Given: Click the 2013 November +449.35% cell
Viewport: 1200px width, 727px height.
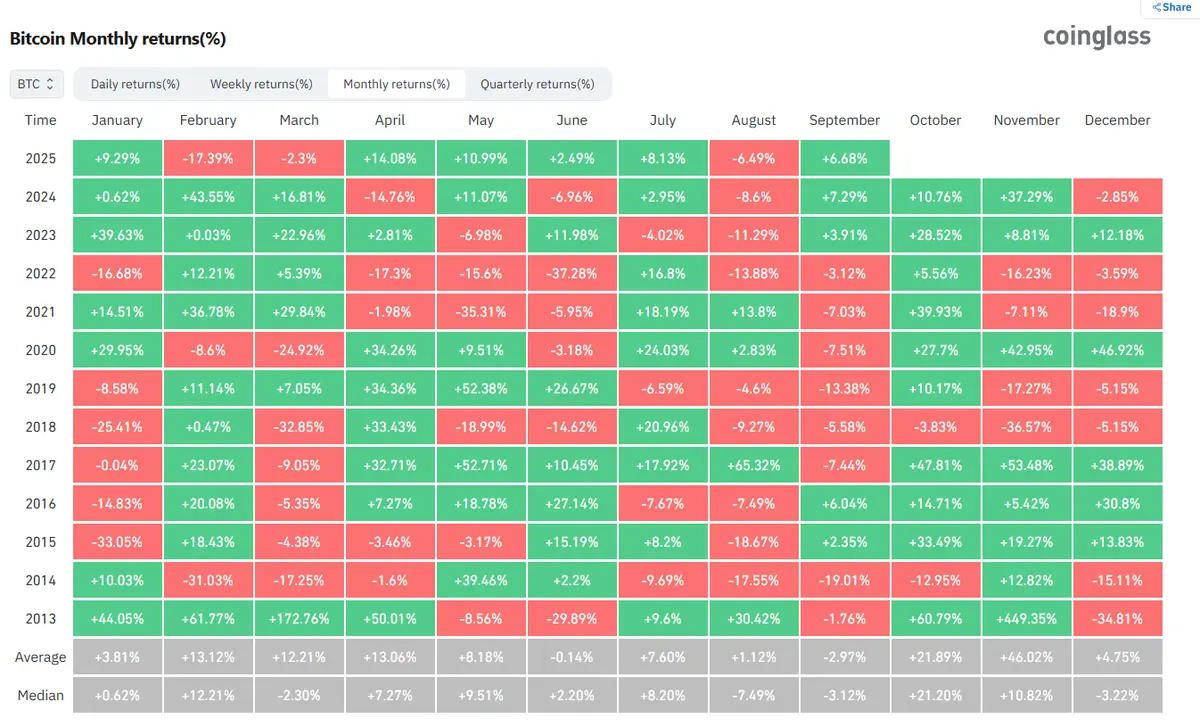Looking at the screenshot, I should (1026, 619).
